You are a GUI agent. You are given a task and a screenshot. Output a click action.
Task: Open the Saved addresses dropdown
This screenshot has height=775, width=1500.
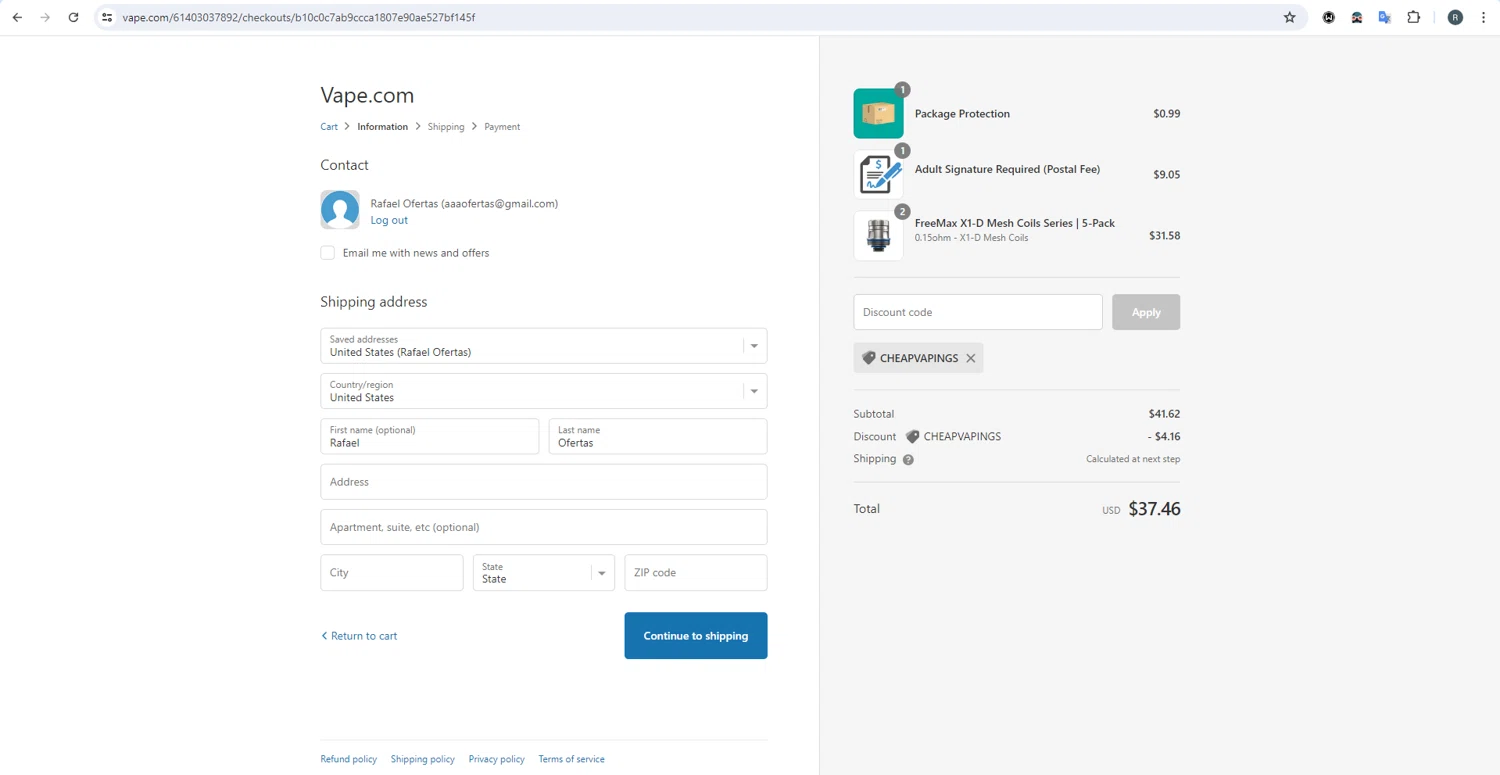pyautogui.click(x=544, y=346)
